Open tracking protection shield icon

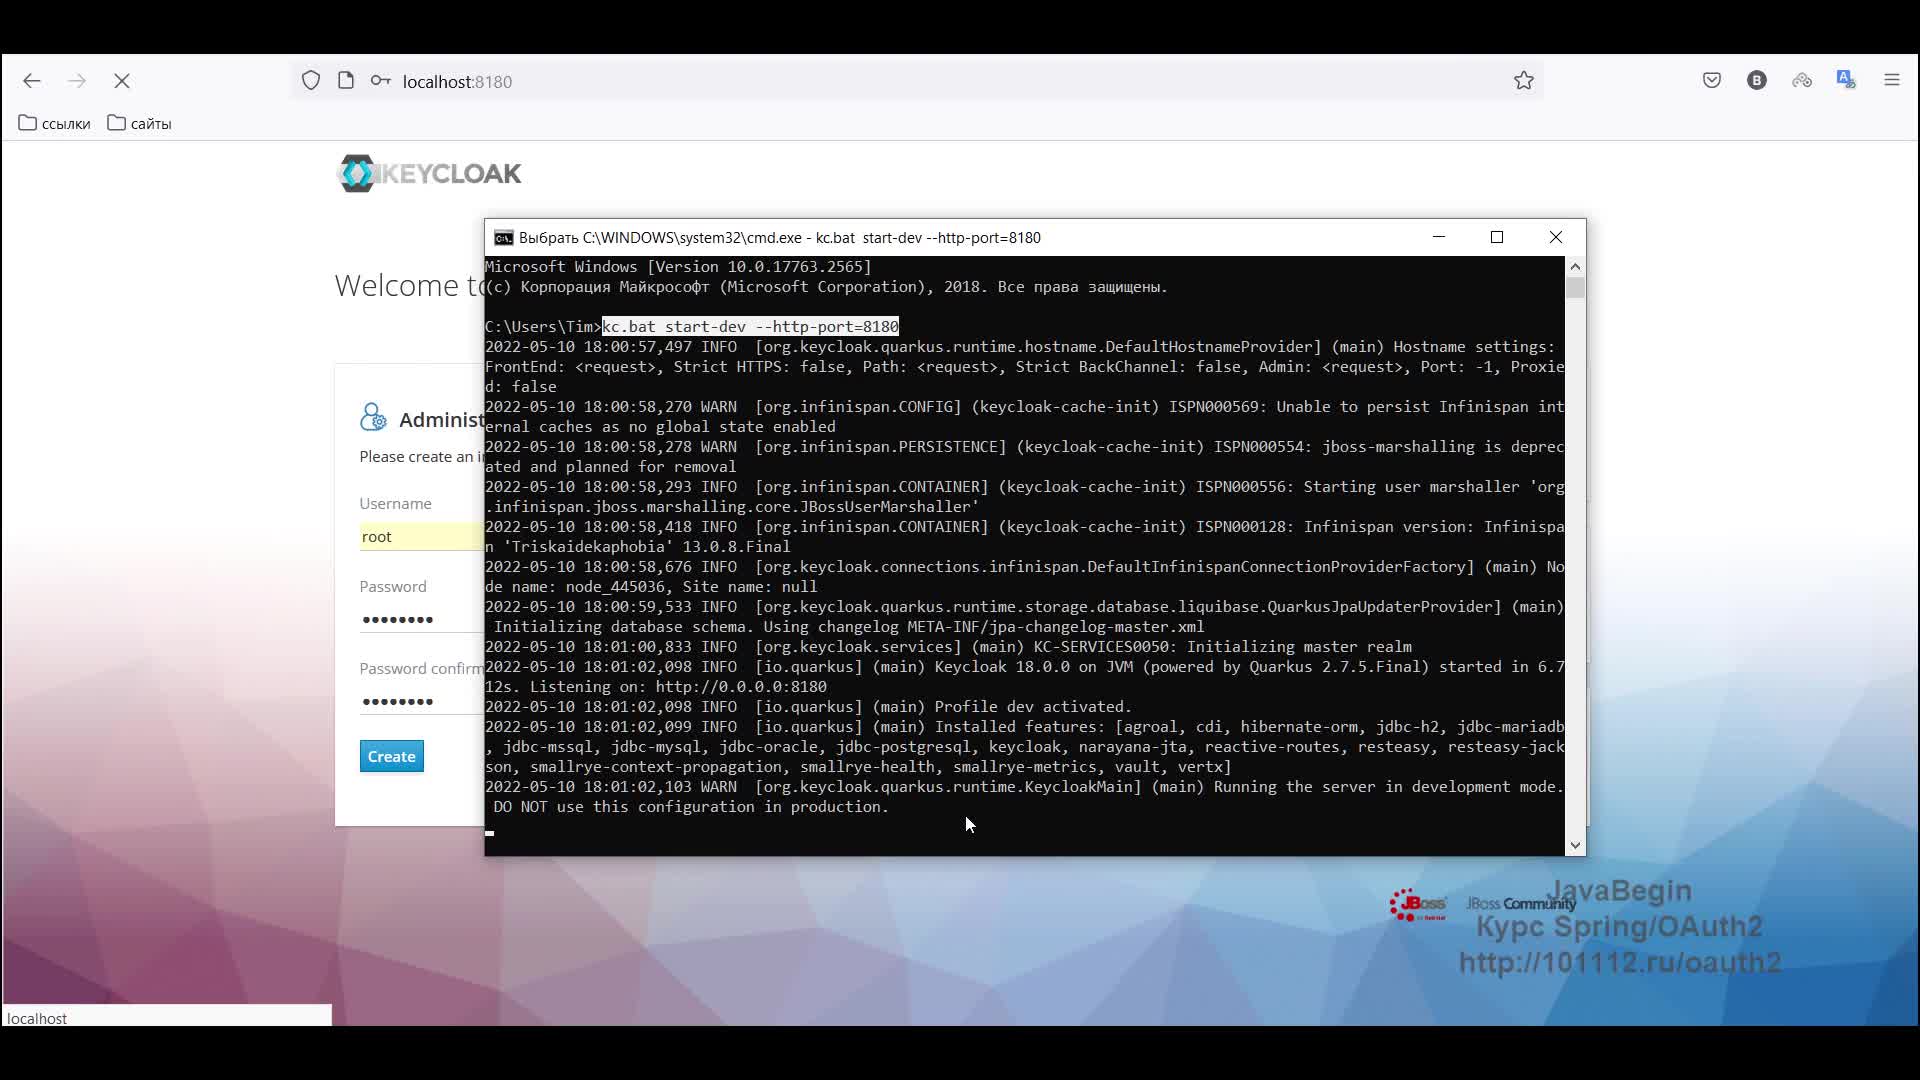tap(311, 81)
